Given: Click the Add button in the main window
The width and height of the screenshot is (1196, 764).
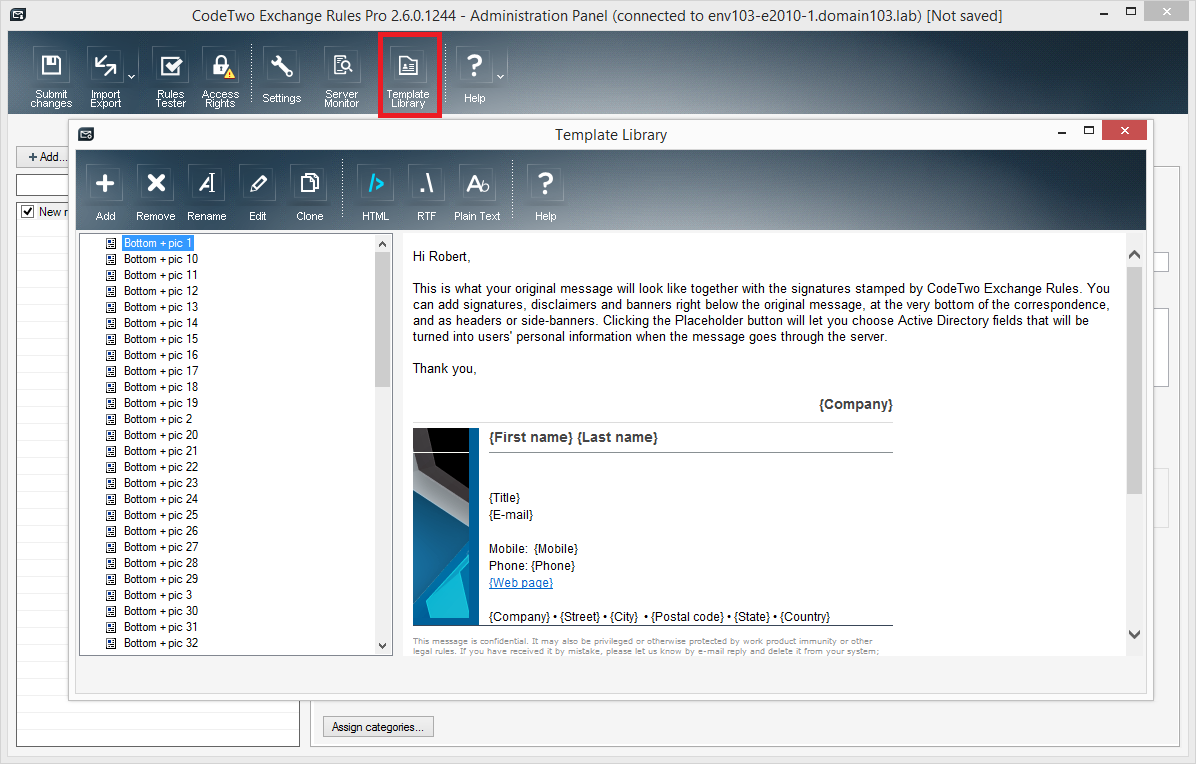Looking at the screenshot, I should tap(42, 156).
